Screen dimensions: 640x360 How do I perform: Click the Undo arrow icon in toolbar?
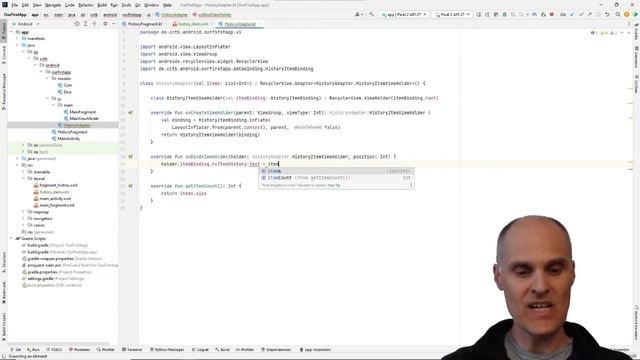pyautogui.click(x=607, y=14)
